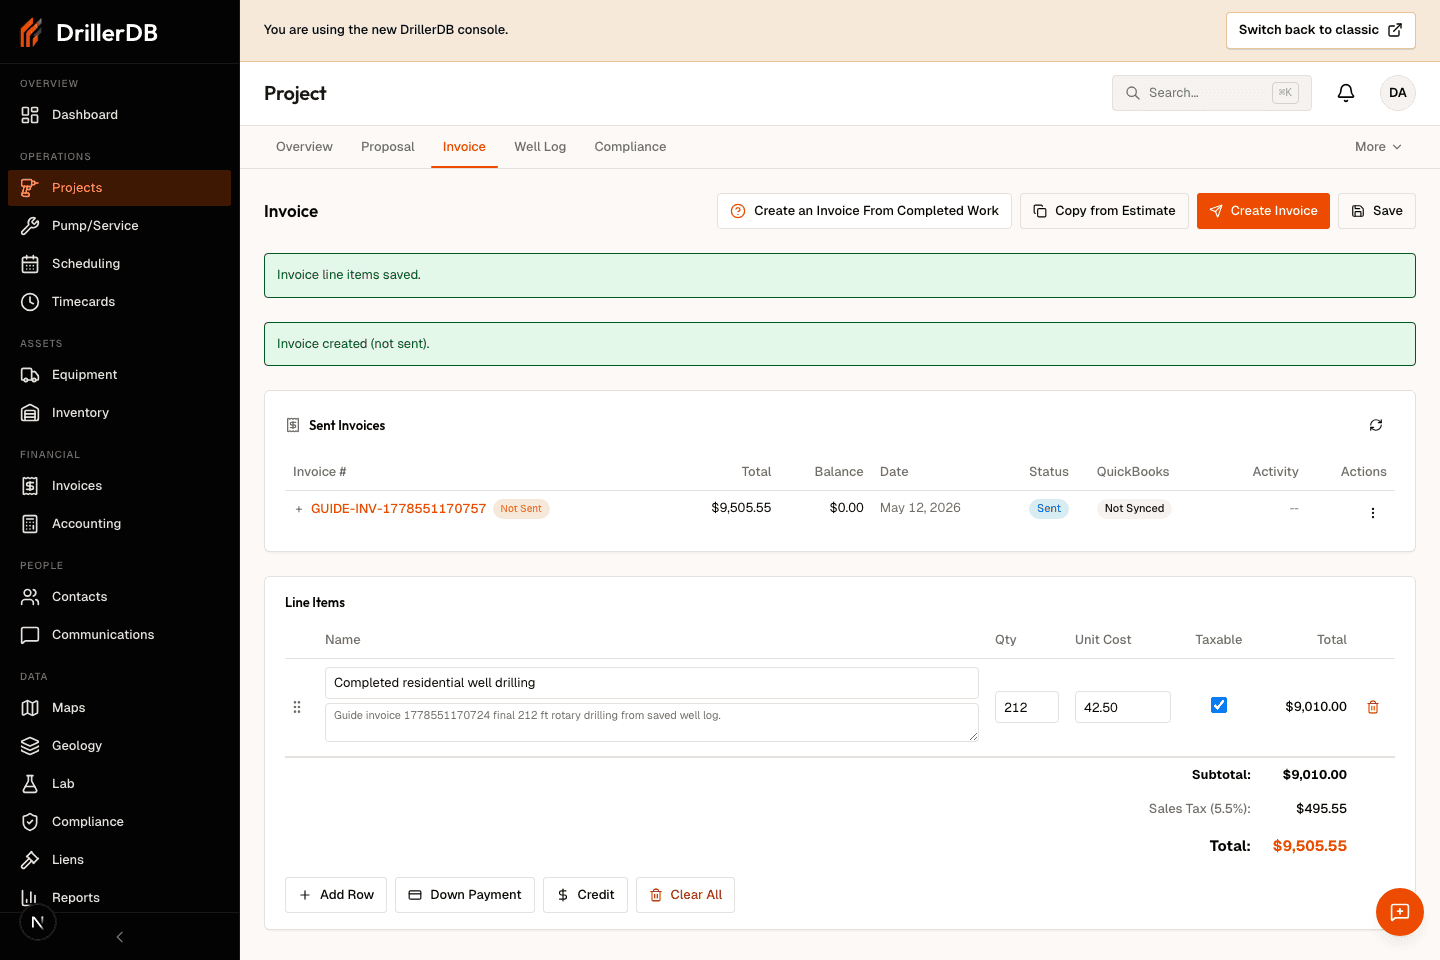
Task: Toggle the Taxable checkbox for well drilling
Action: coord(1219,705)
